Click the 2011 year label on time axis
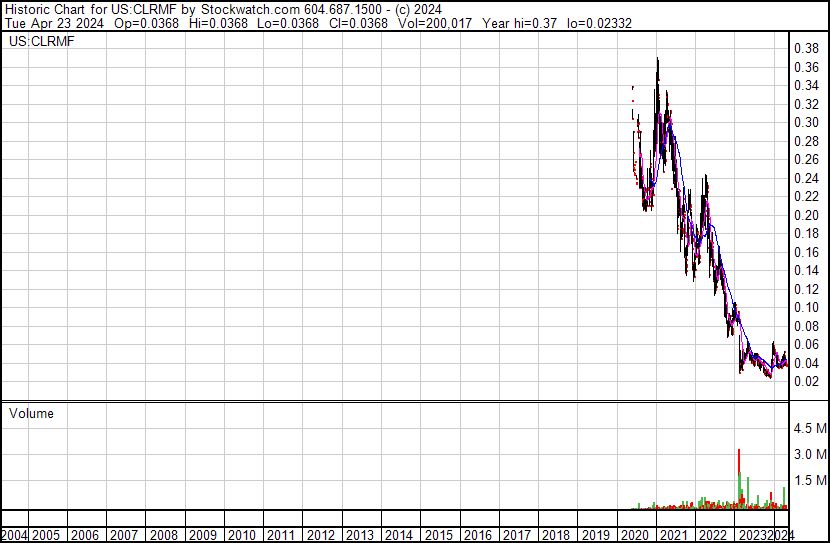Viewport: 830px width, 543px height. 281,536
